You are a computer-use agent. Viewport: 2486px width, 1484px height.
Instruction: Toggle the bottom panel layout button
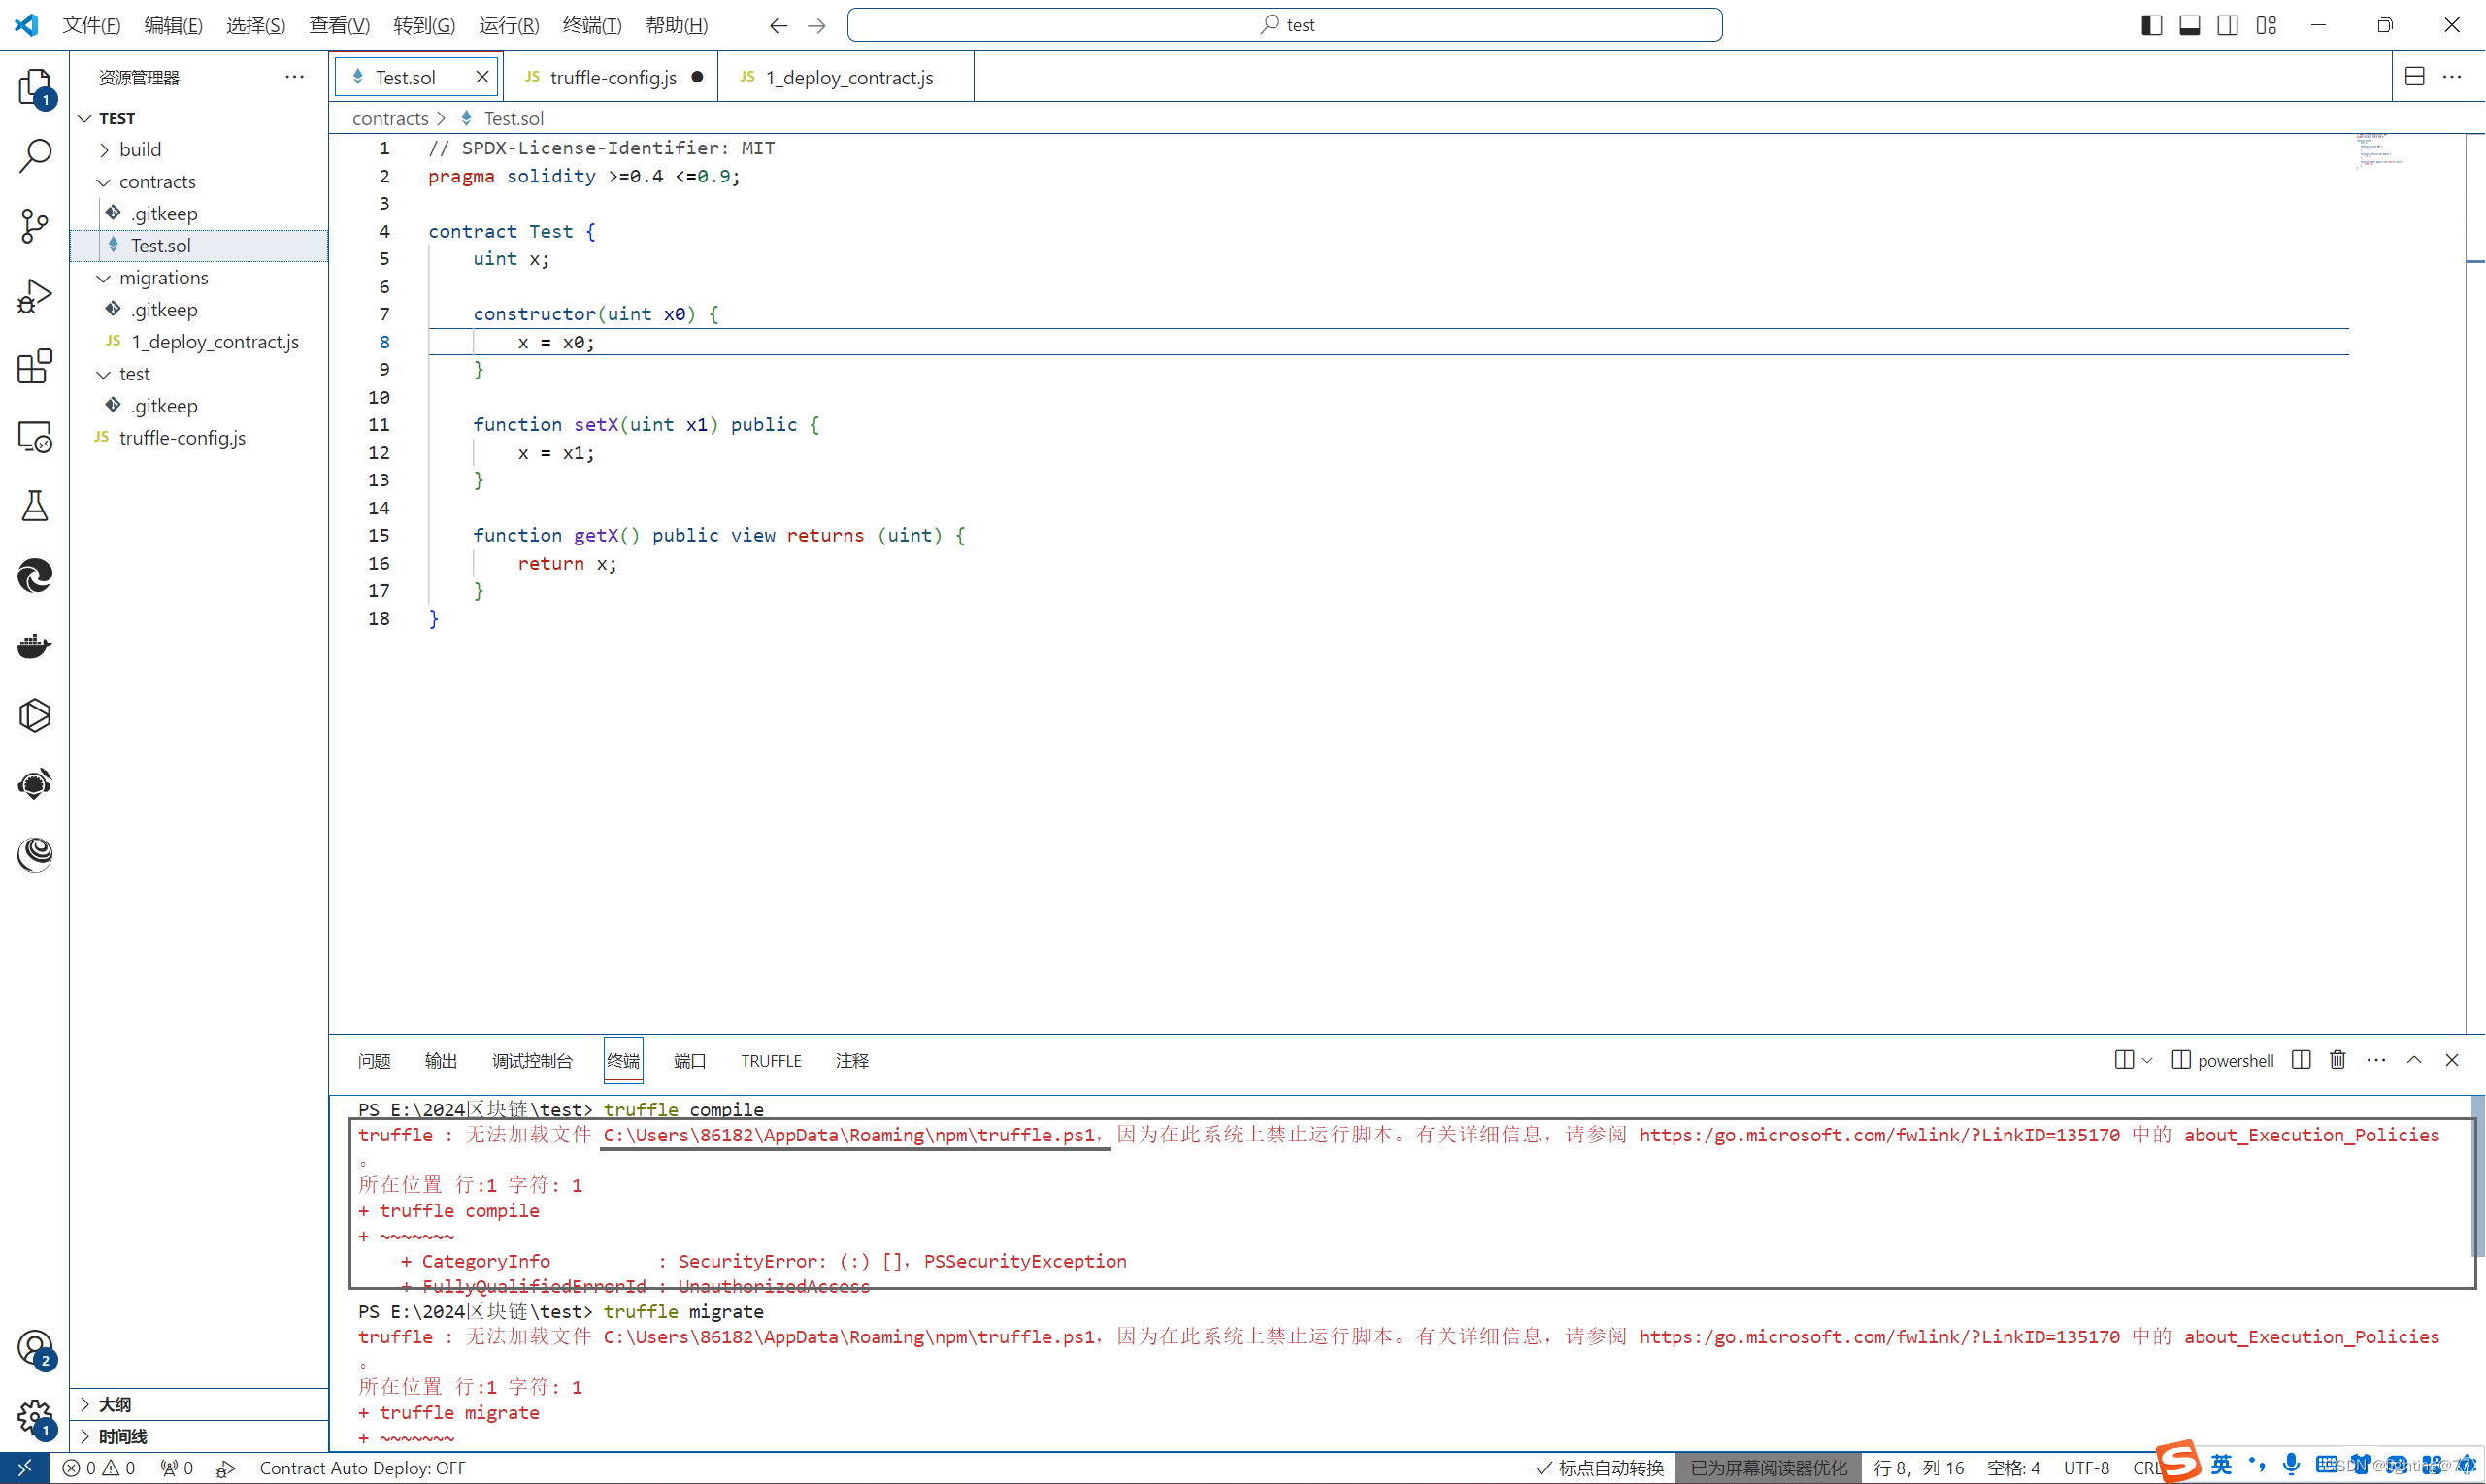click(x=2189, y=25)
